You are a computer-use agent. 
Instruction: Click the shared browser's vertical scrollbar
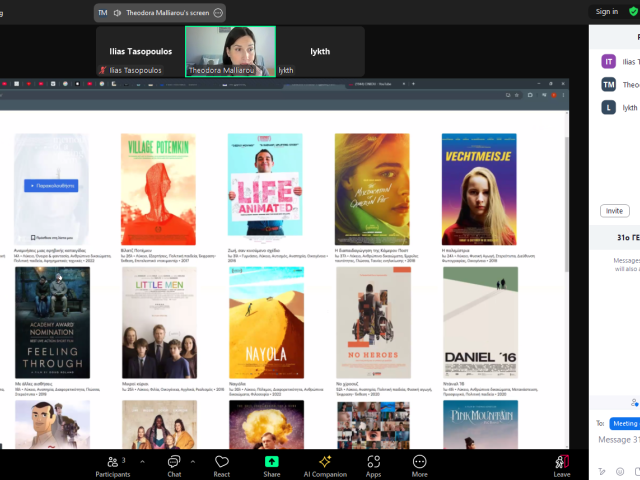pyautogui.click(x=566, y=204)
